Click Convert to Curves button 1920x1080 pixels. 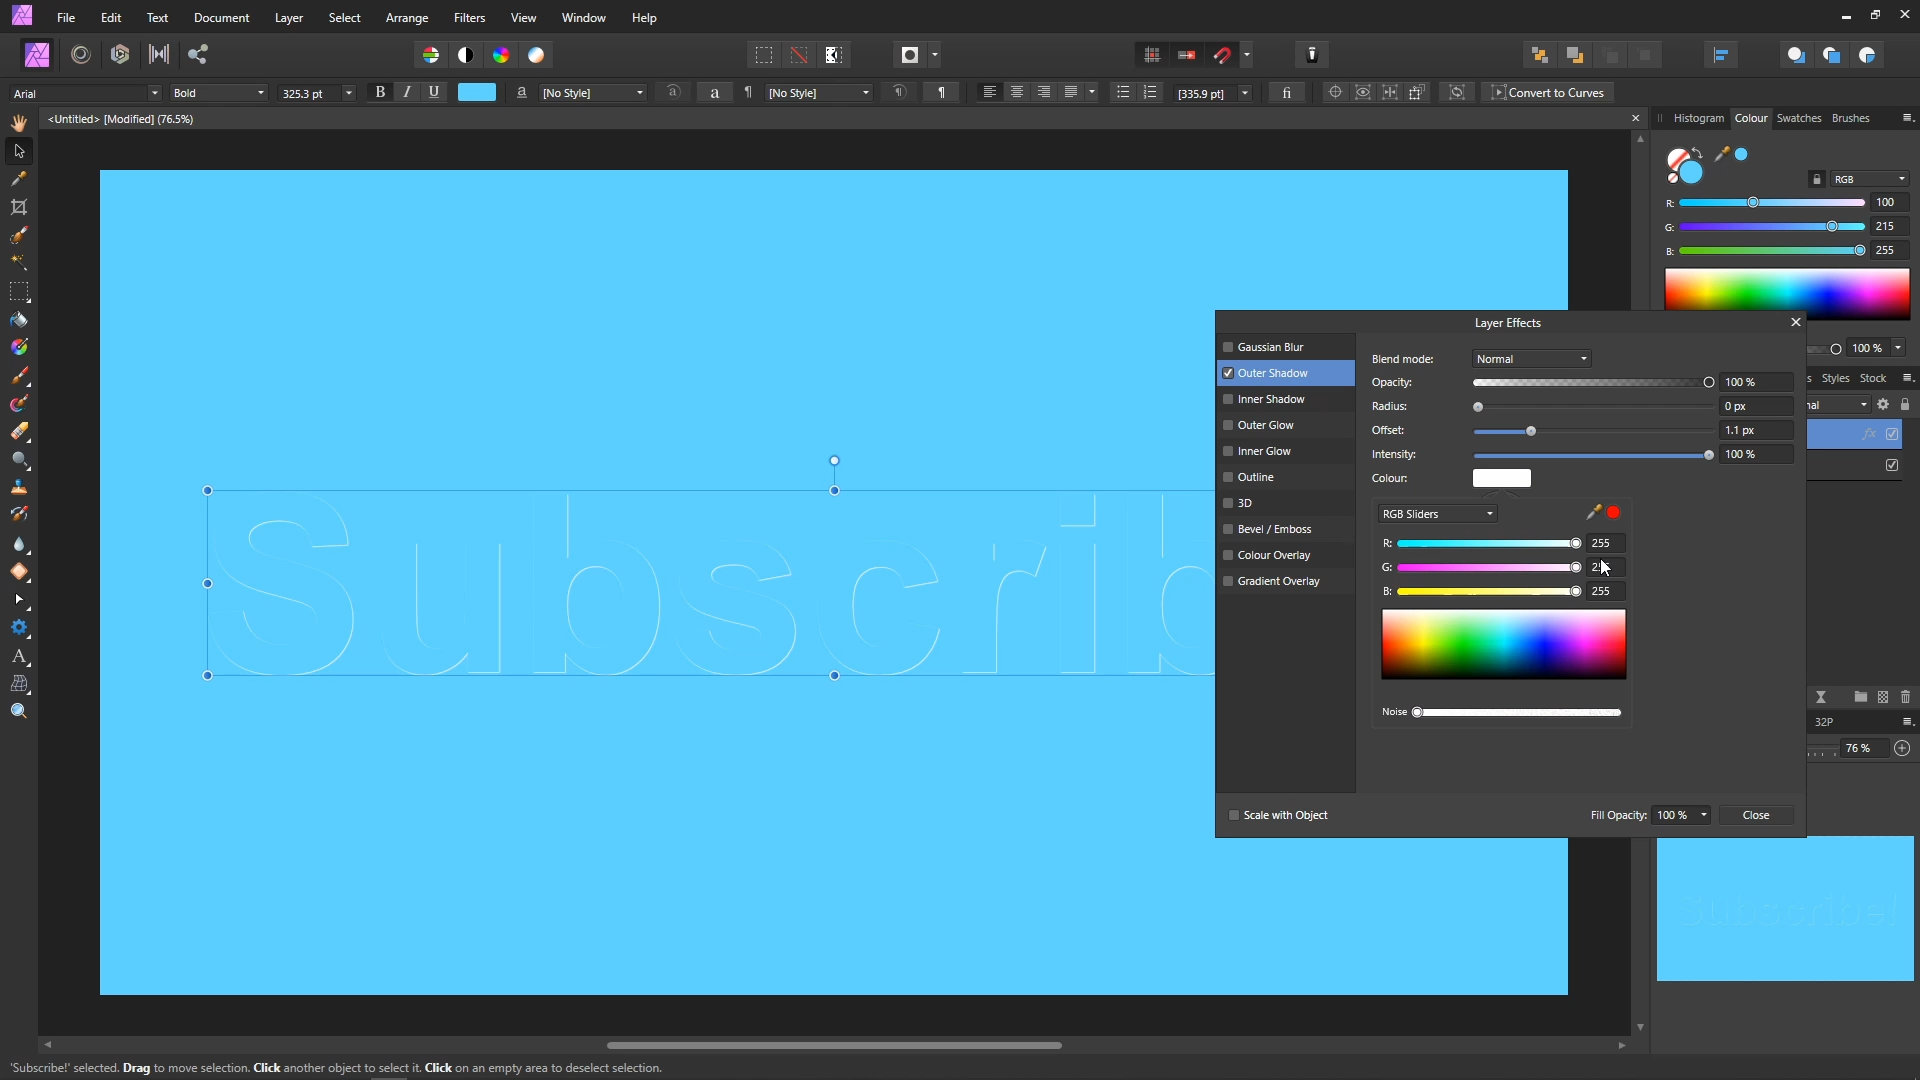1548,93
